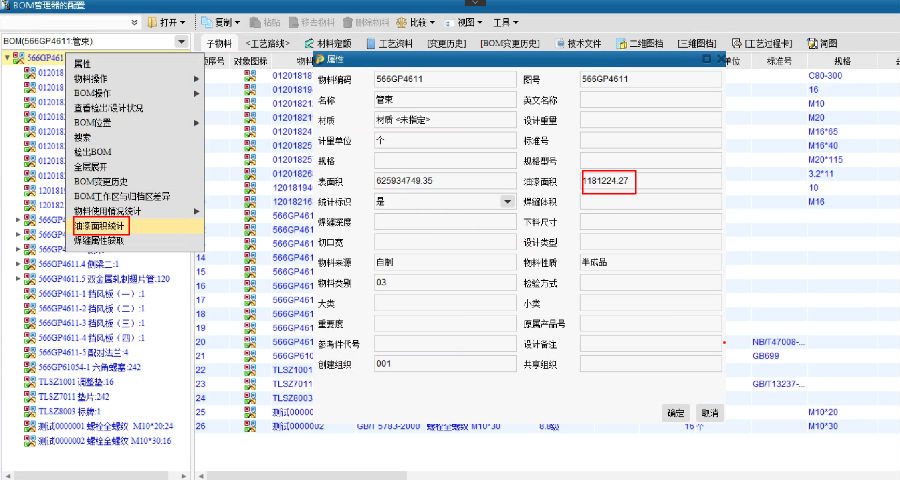
Task: Expand the 566GP4611.4 侧梁二 tree node
Action: [x=18, y=264]
